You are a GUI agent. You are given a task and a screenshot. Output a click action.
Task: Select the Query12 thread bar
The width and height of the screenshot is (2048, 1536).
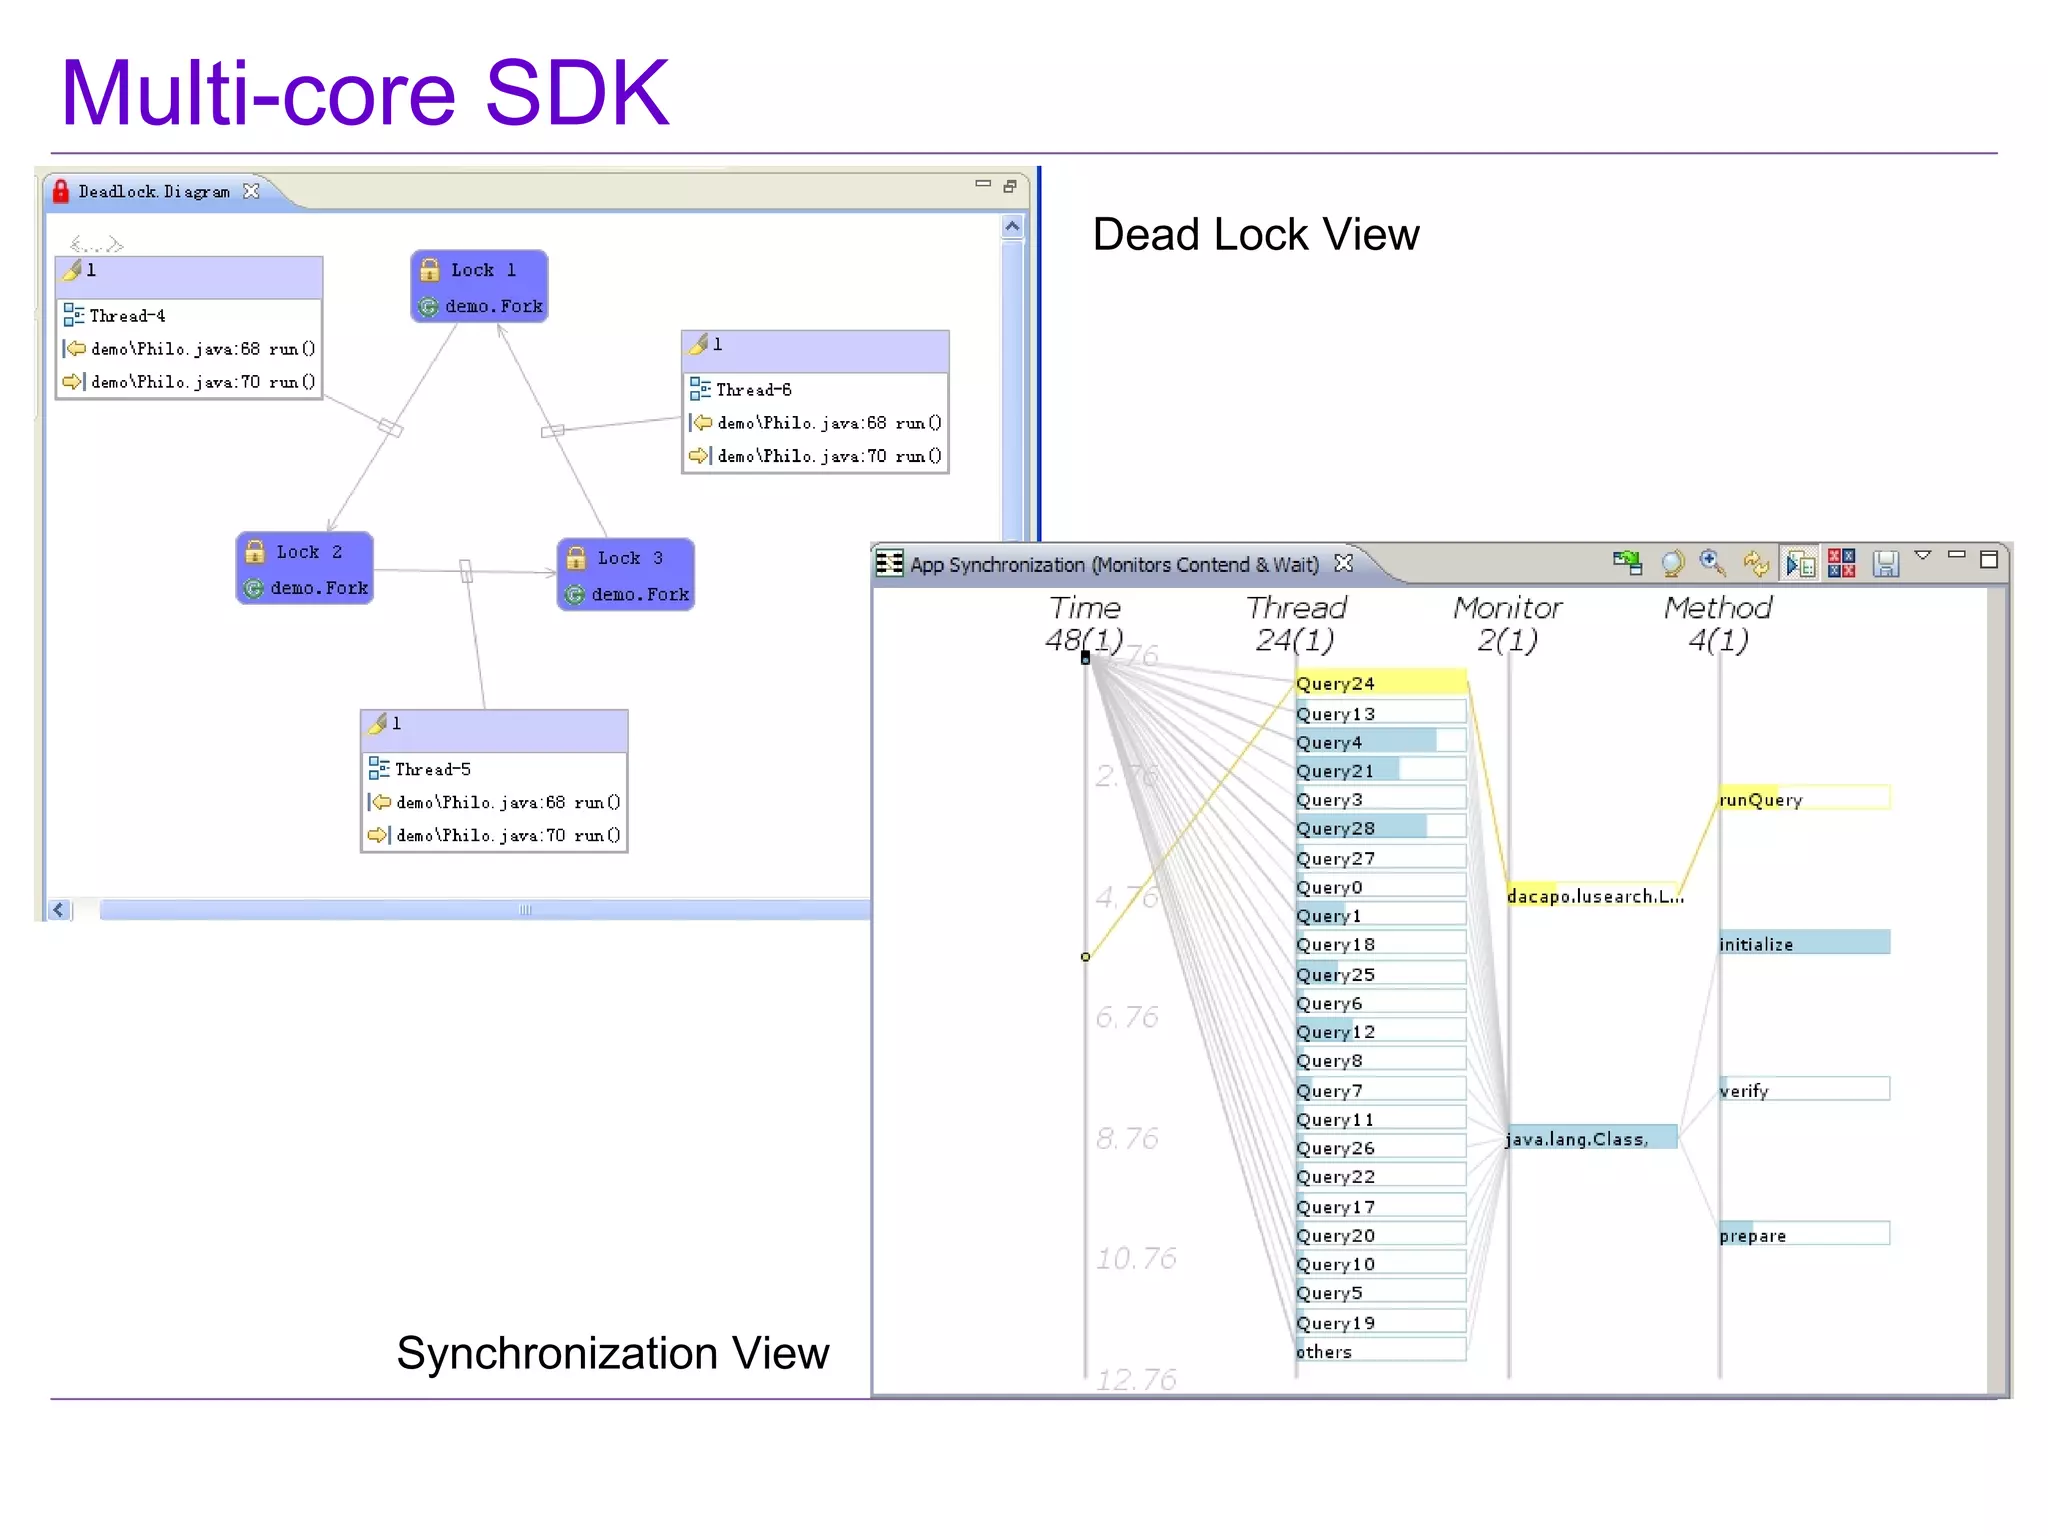1381,1030
